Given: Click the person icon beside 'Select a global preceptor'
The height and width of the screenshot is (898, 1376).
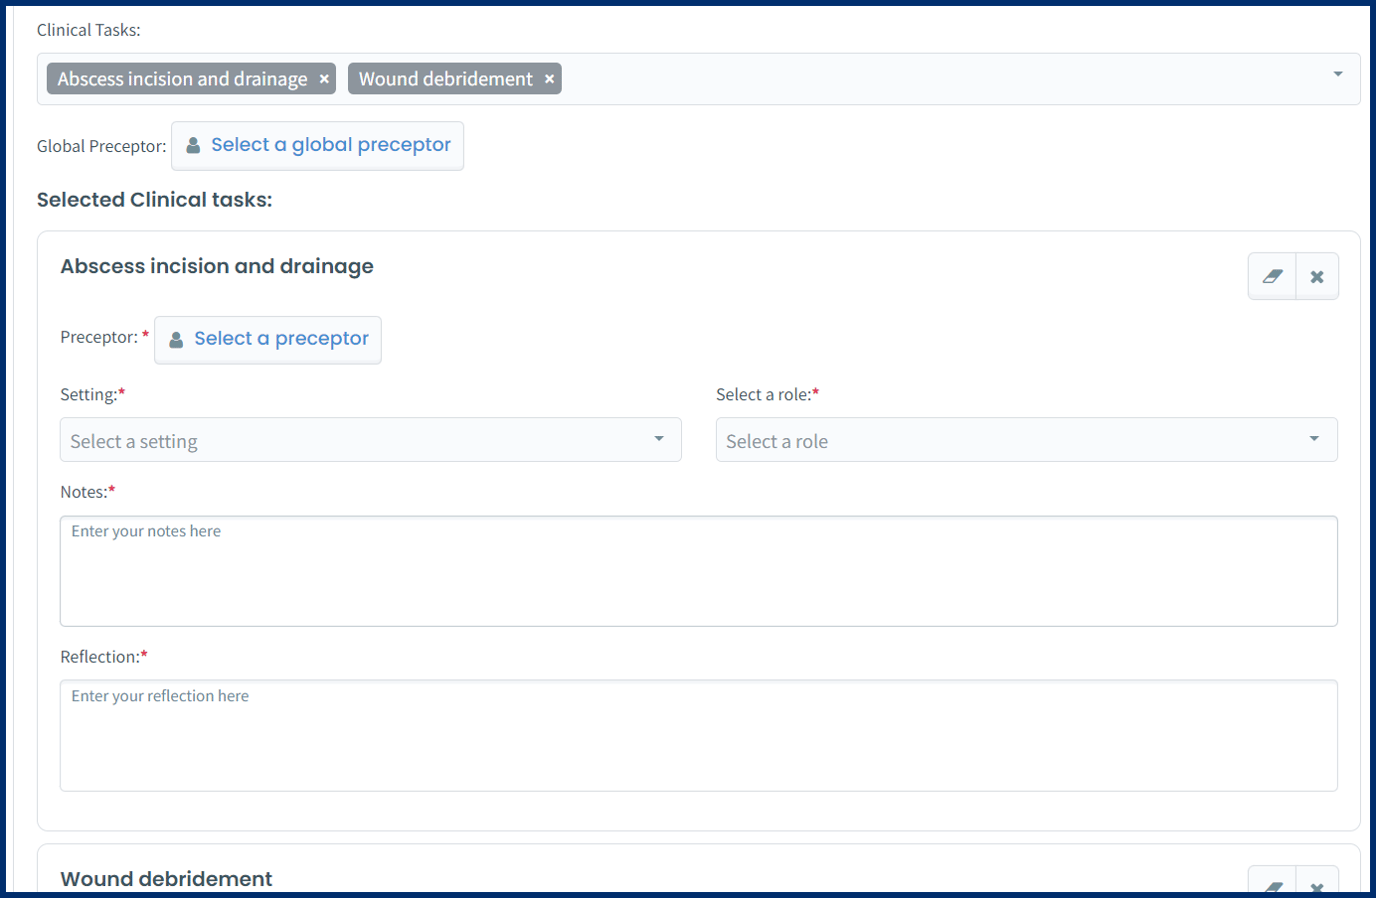Looking at the screenshot, I should (192, 145).
